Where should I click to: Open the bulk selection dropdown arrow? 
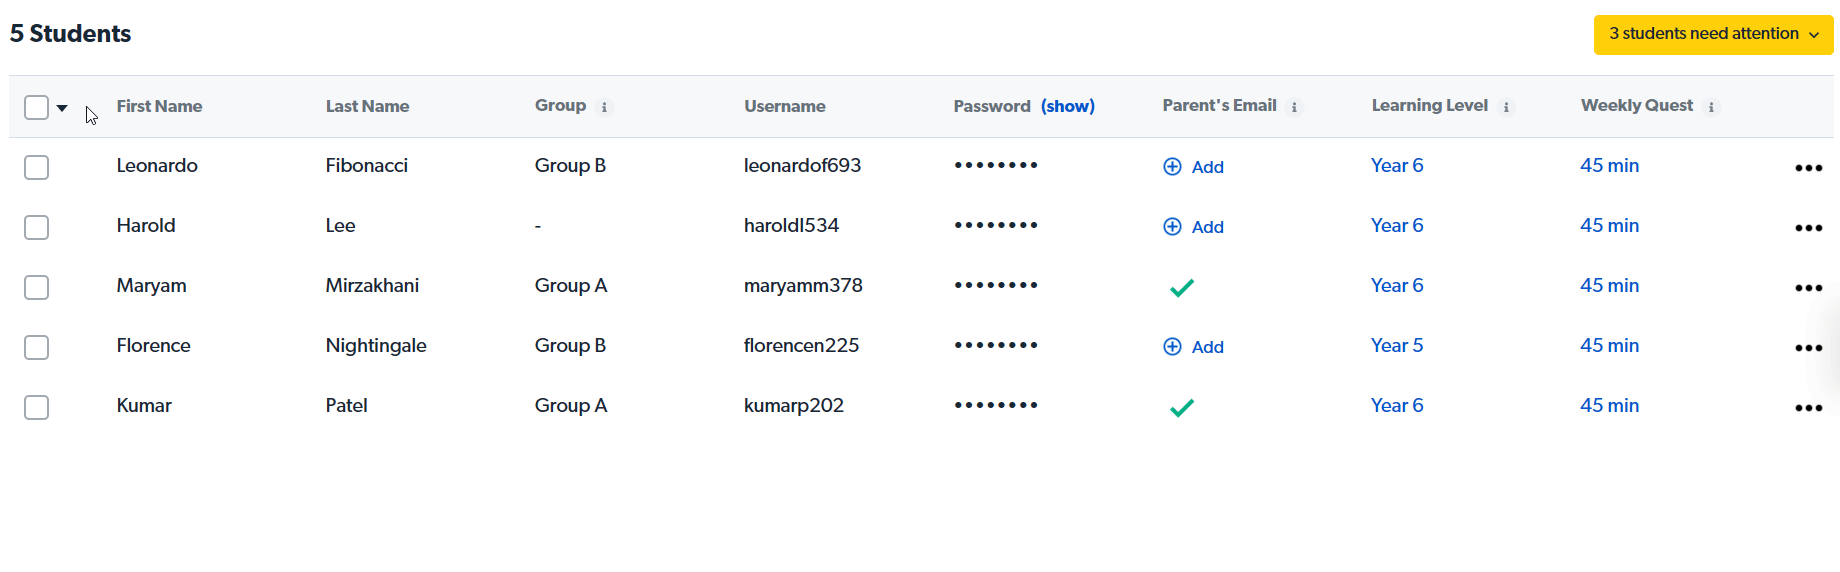(x=62, y=108)
